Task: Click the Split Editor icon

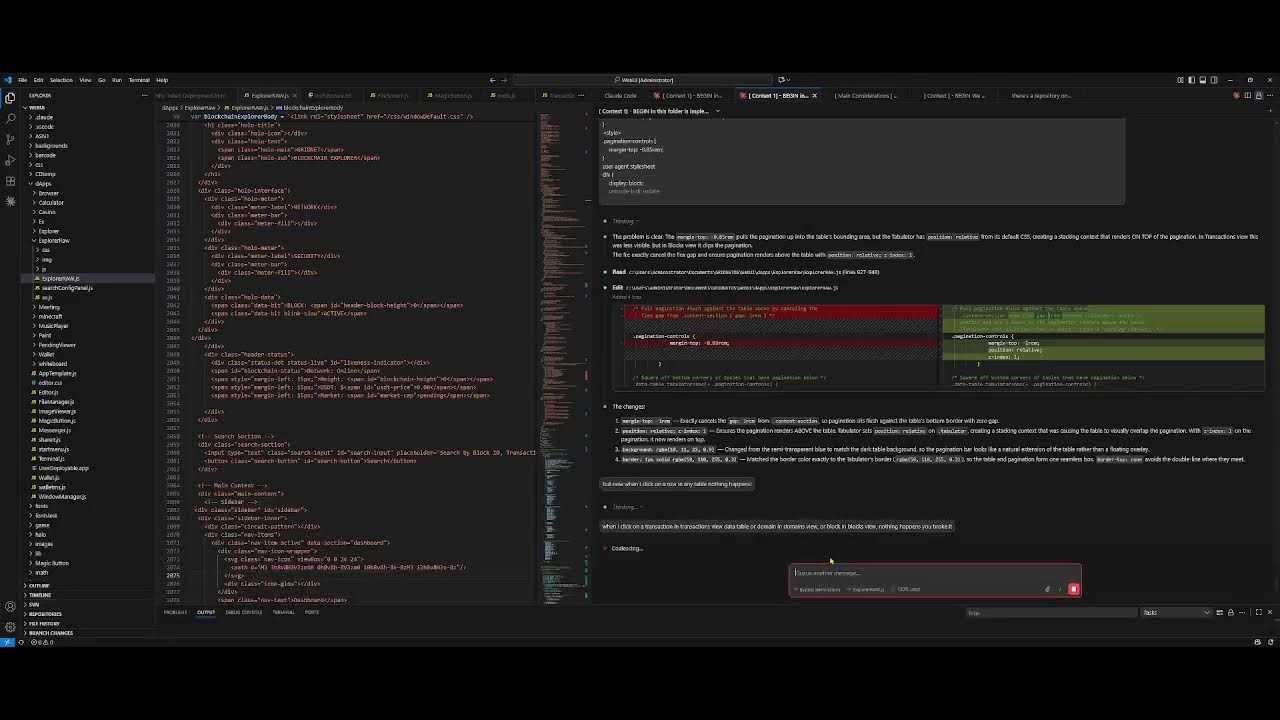Action: click(x=1247, y=96)
